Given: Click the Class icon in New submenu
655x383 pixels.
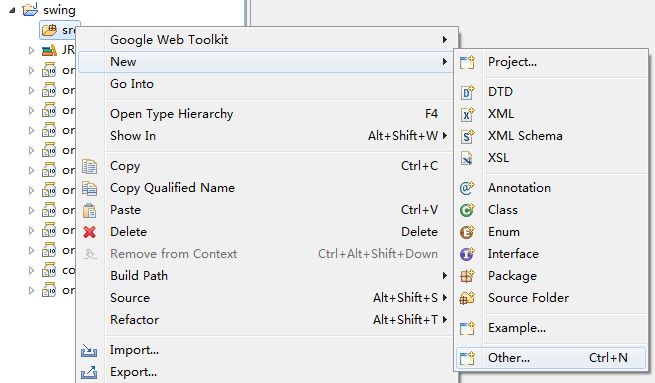Looking at the screenshot, I should tap(467, 210).
